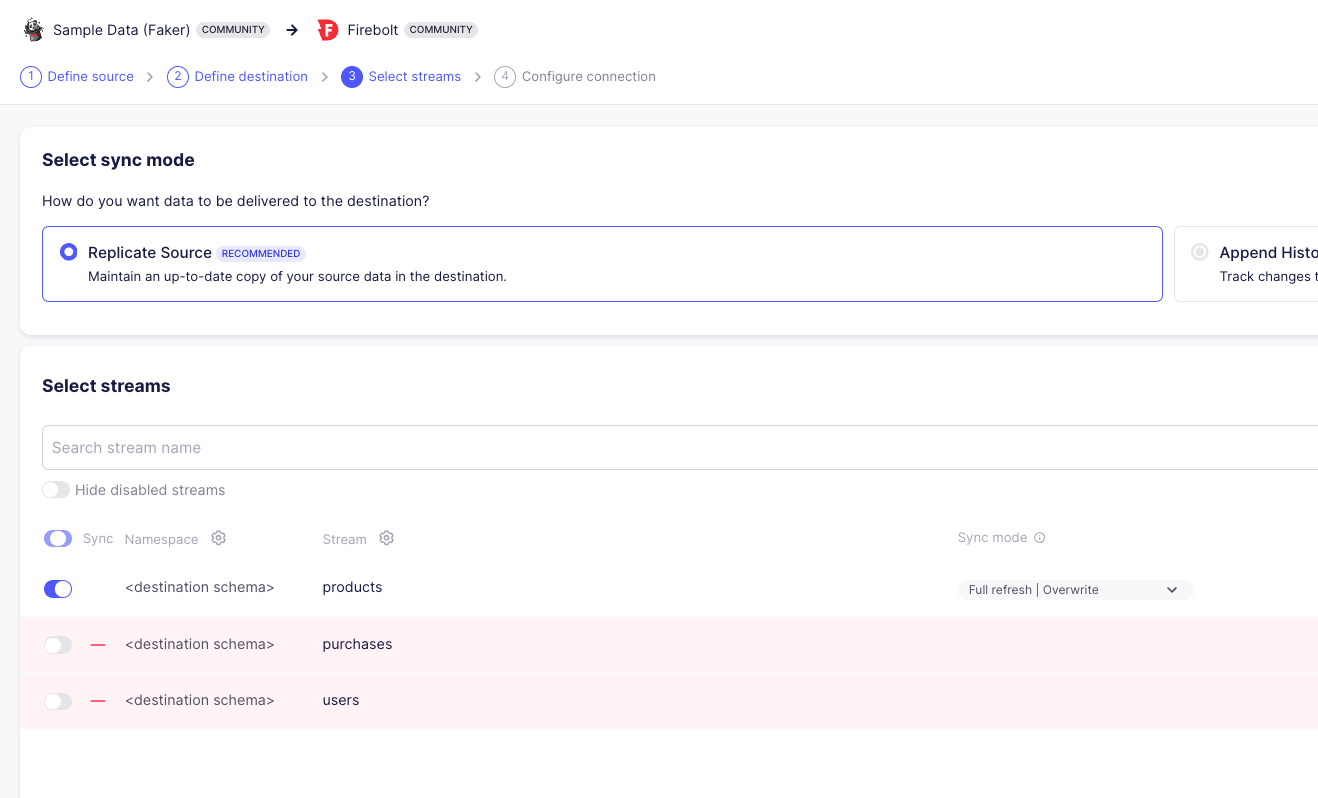Click COMMUNITY badge next to Firebolt
Viewport: 1318px width, 798px height.
(441, 30)
